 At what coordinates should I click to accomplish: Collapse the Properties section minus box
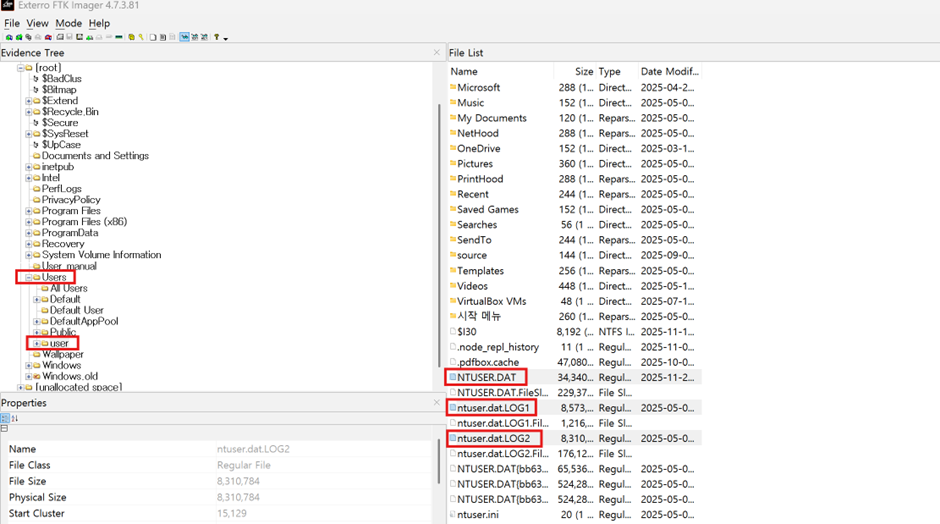pos(4,429)
